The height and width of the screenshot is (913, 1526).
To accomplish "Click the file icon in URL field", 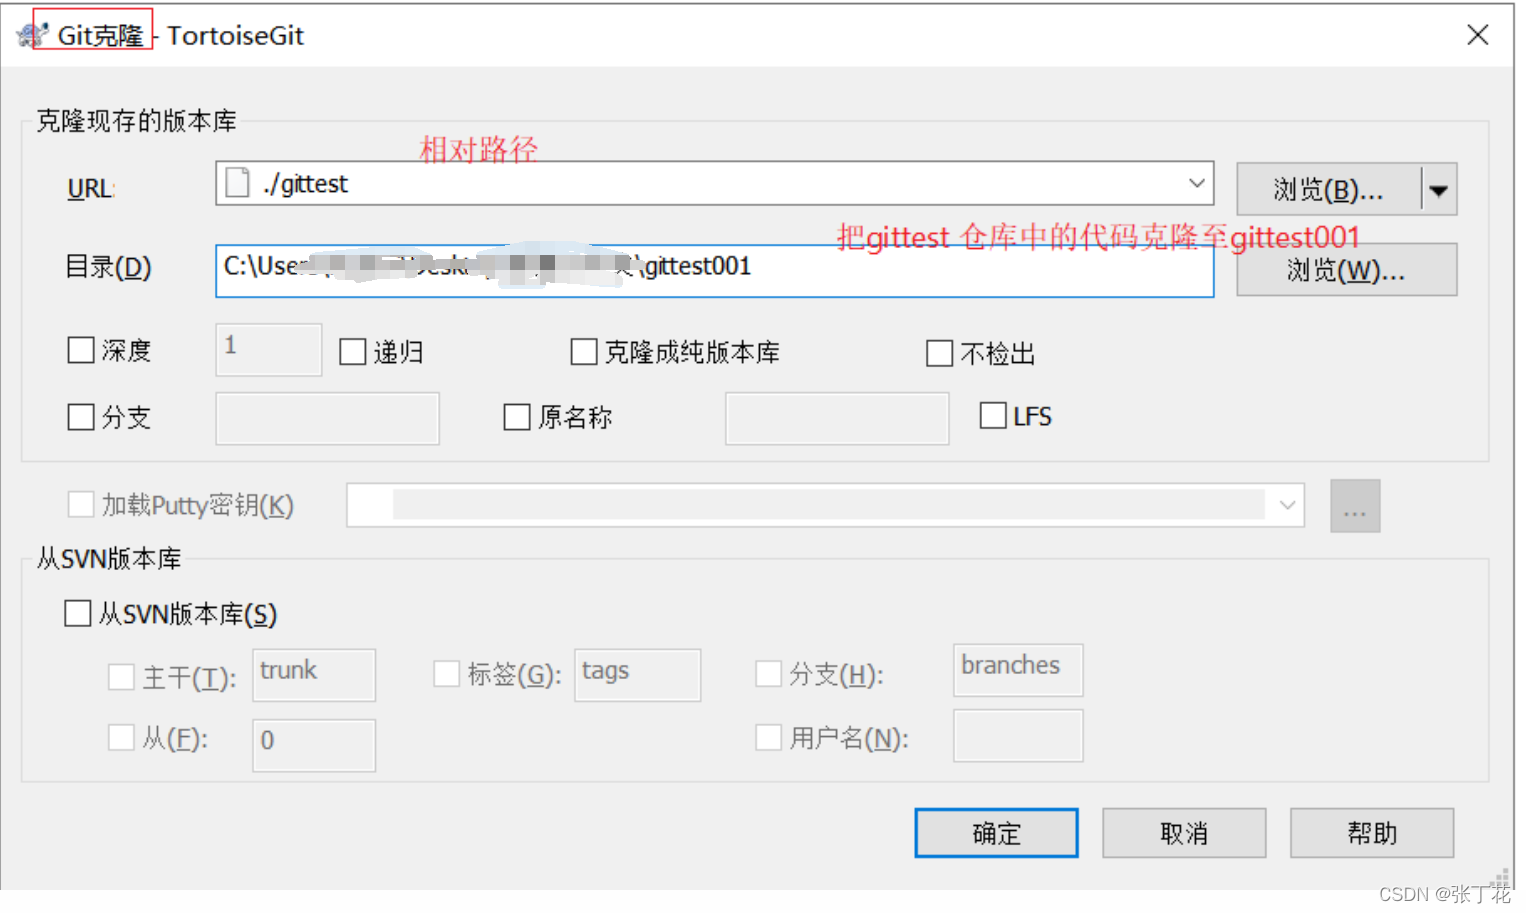I will pos(238,183).
